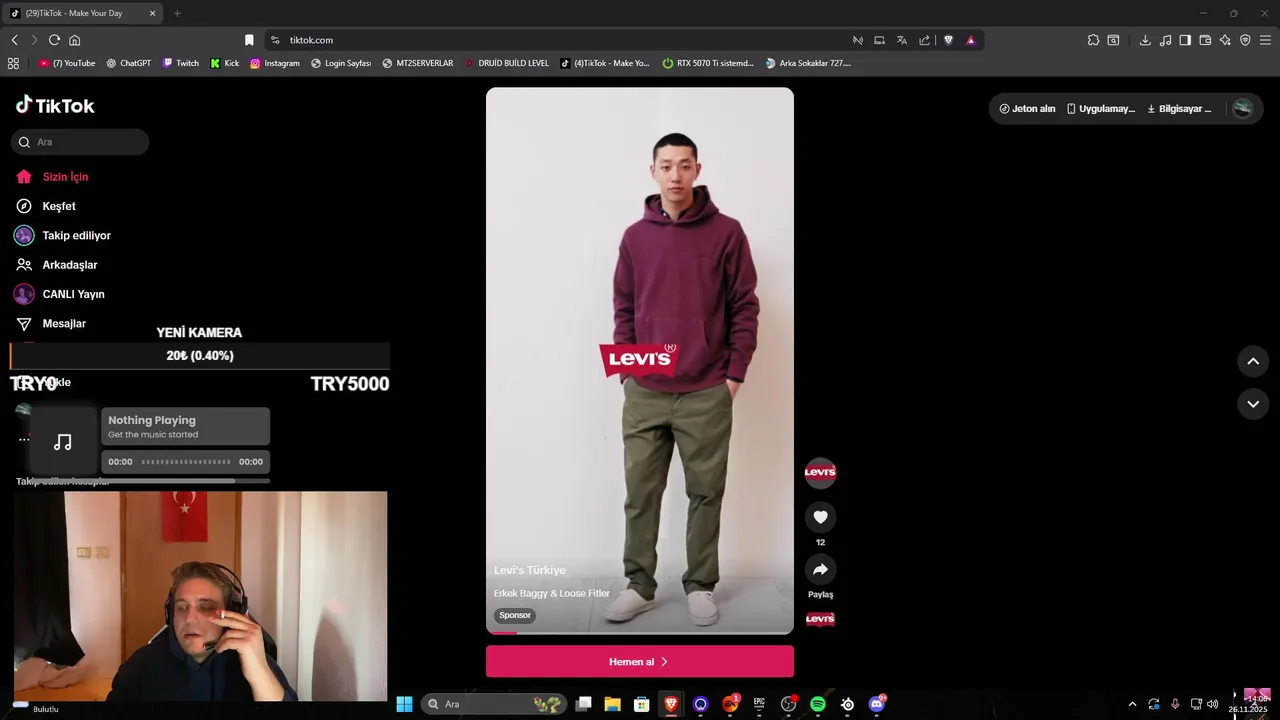Click the video progress bar

[x=640, y=632]
